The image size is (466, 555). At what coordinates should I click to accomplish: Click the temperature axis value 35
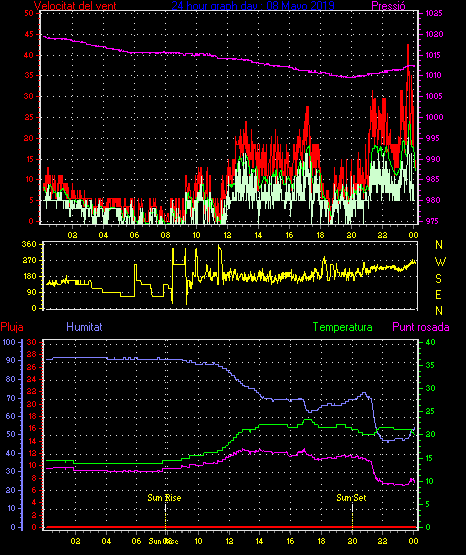[431, 365]
